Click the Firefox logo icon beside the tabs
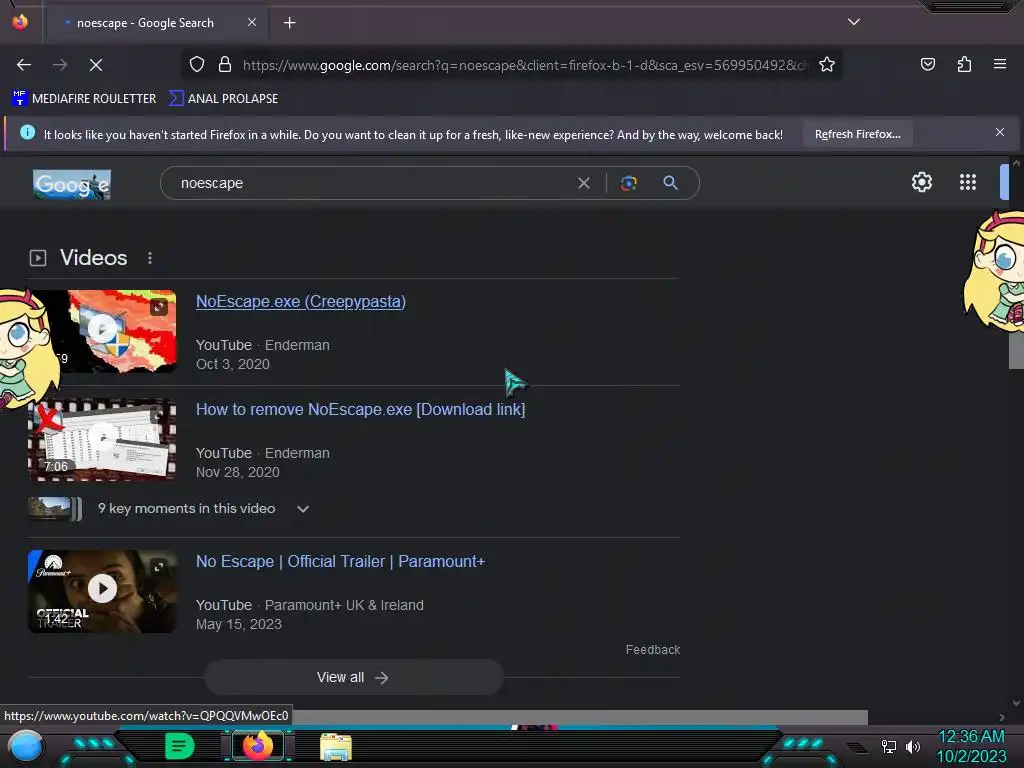Screen dimensions: 1024x768 coord(20,22)
